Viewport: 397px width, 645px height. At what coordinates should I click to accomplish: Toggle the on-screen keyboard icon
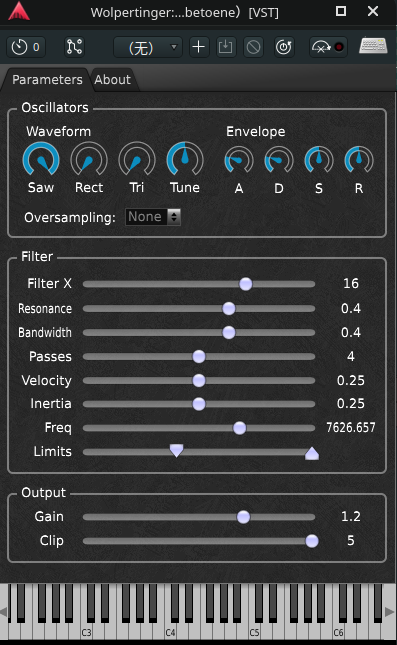pos(373,46)
